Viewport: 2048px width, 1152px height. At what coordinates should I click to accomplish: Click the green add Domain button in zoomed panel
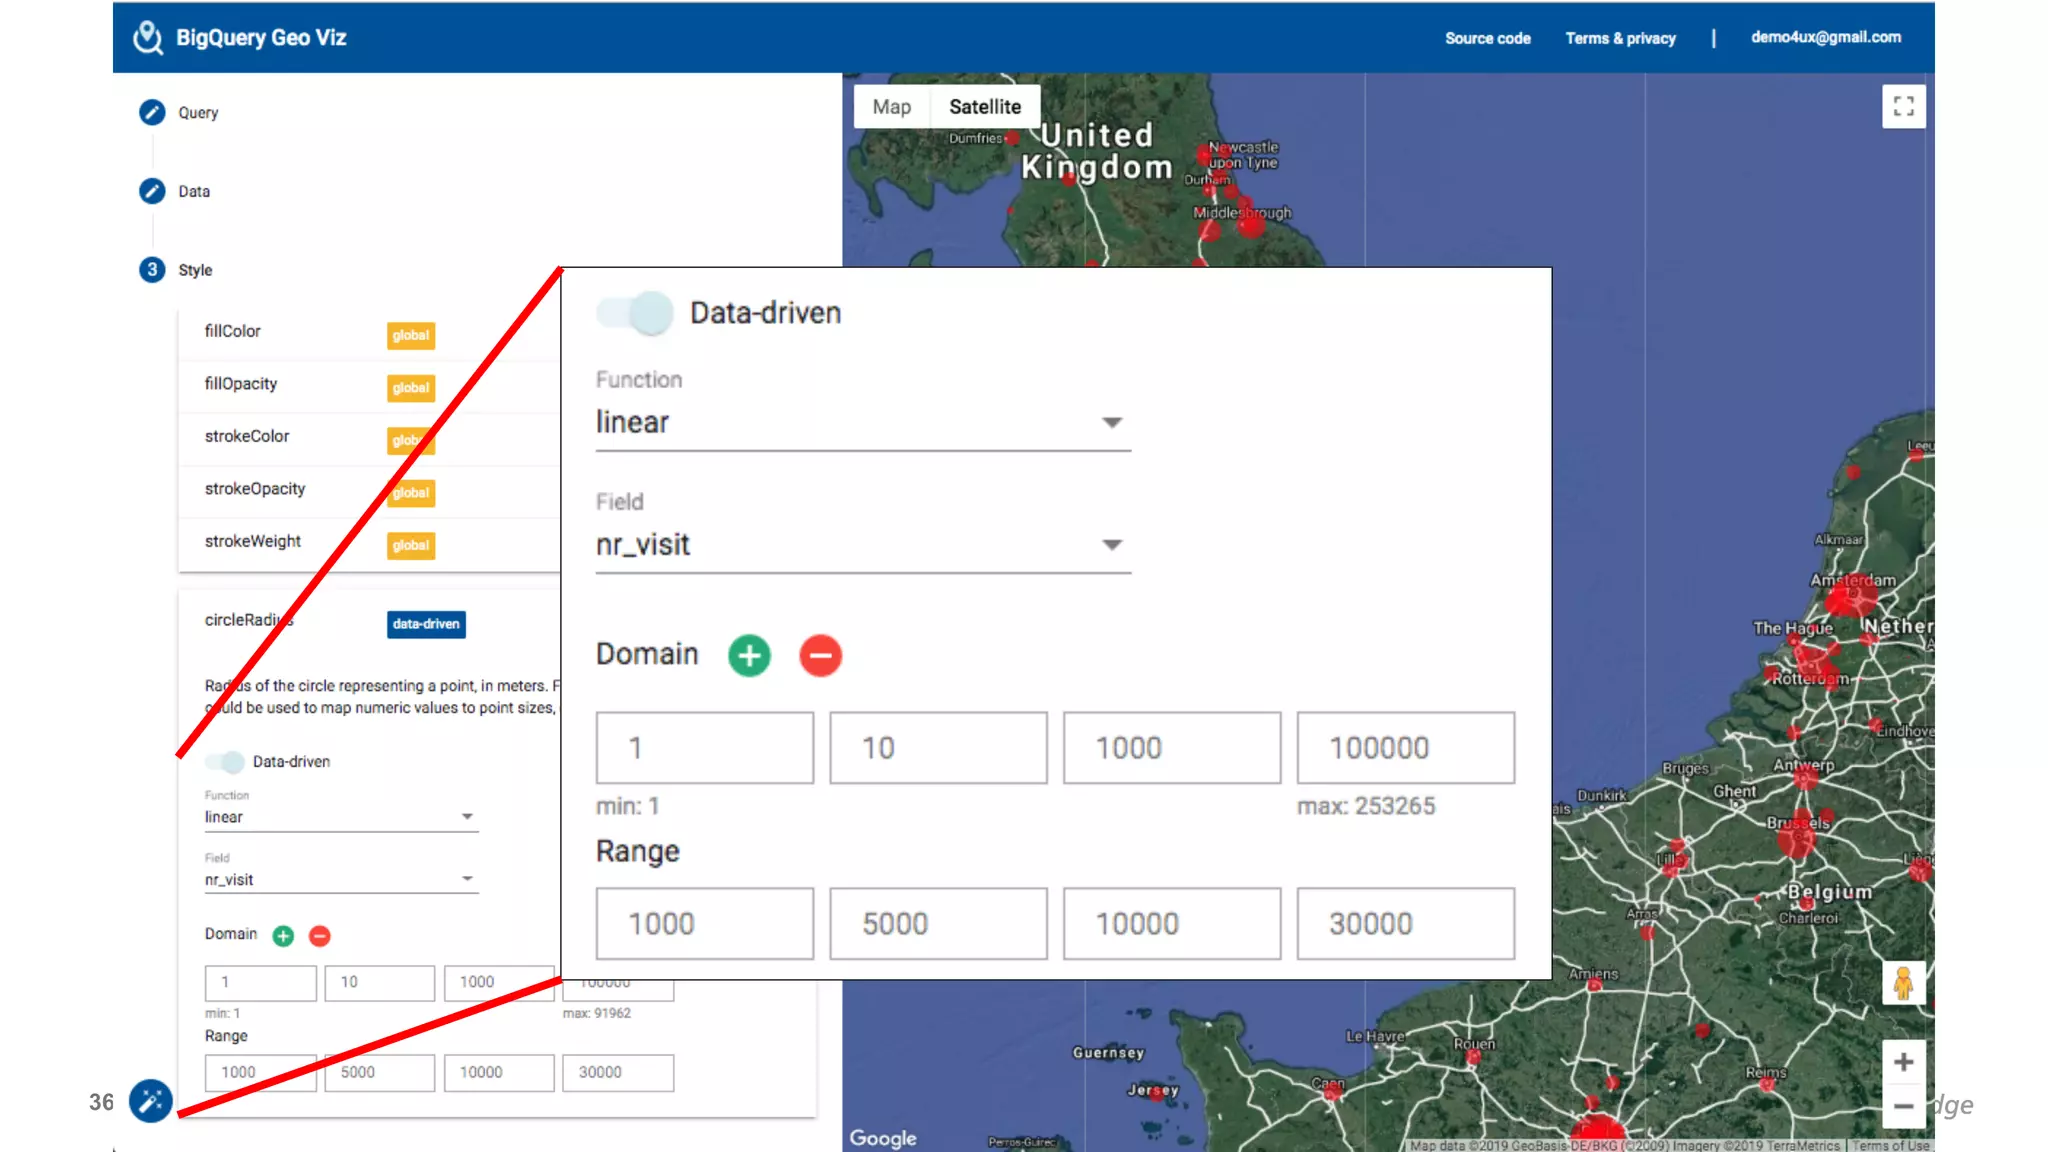(x=749, y=656)
